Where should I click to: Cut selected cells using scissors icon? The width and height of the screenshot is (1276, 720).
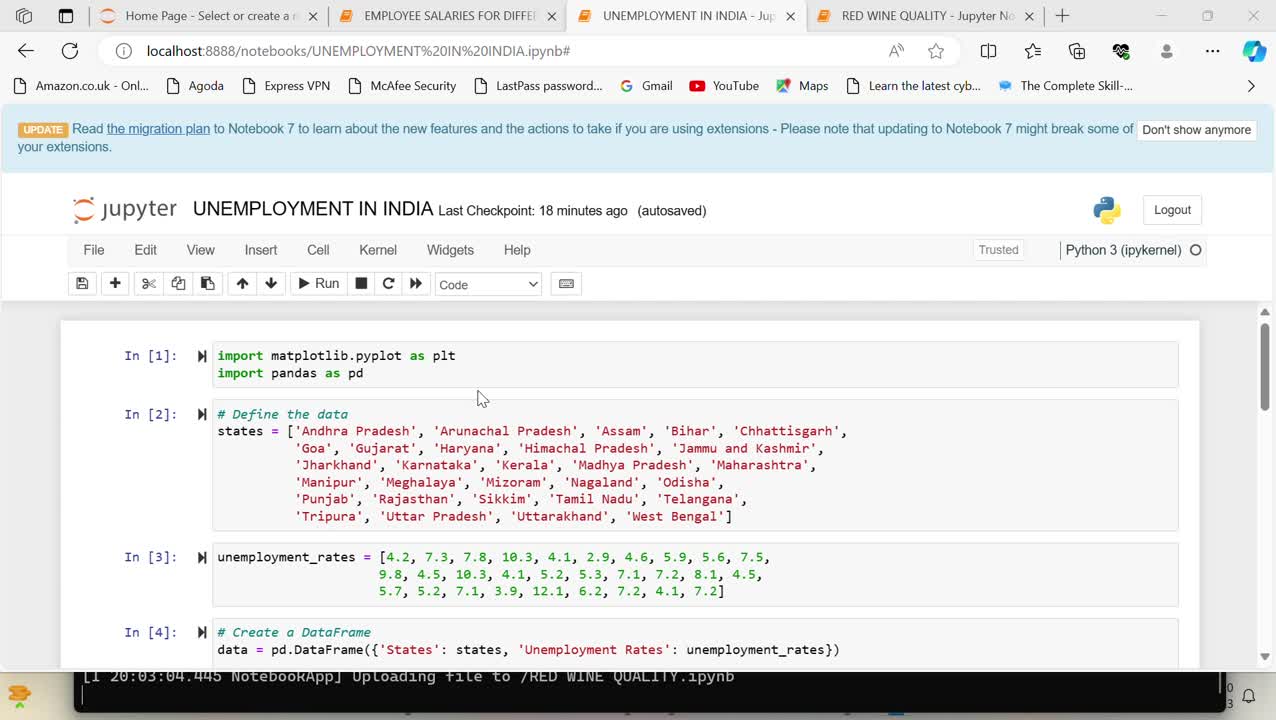pos(149,284)
